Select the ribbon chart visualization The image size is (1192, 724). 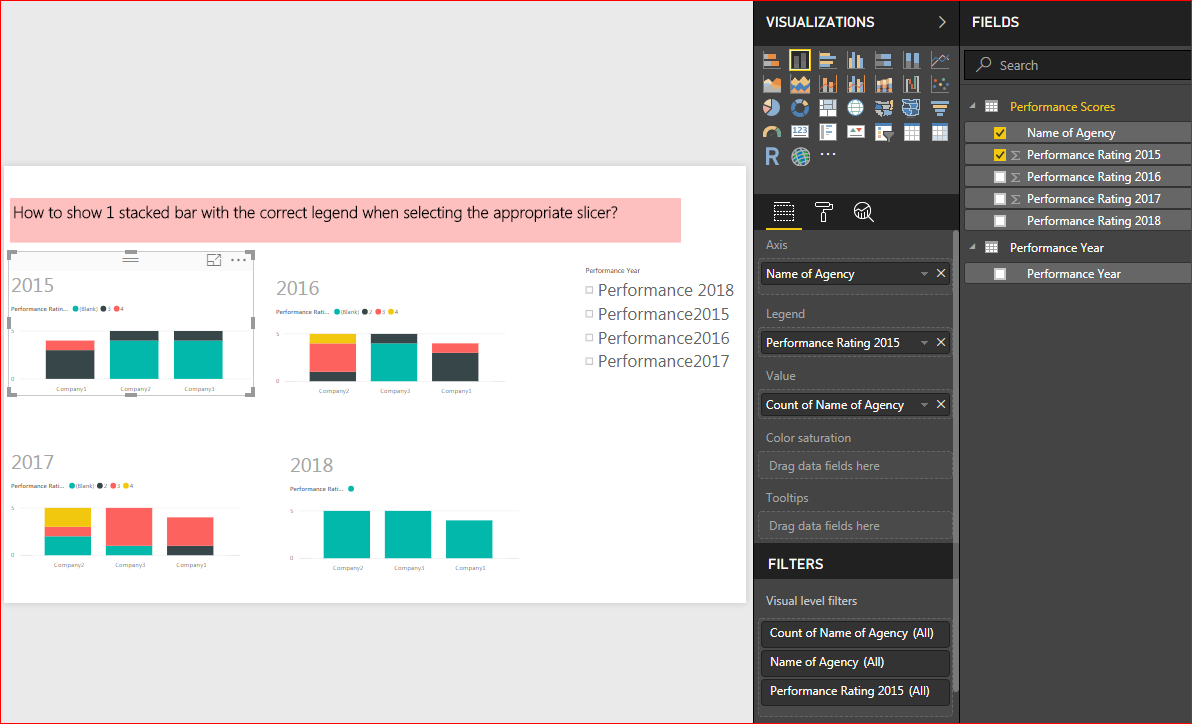pyautogui.click(x=883, y=84)
